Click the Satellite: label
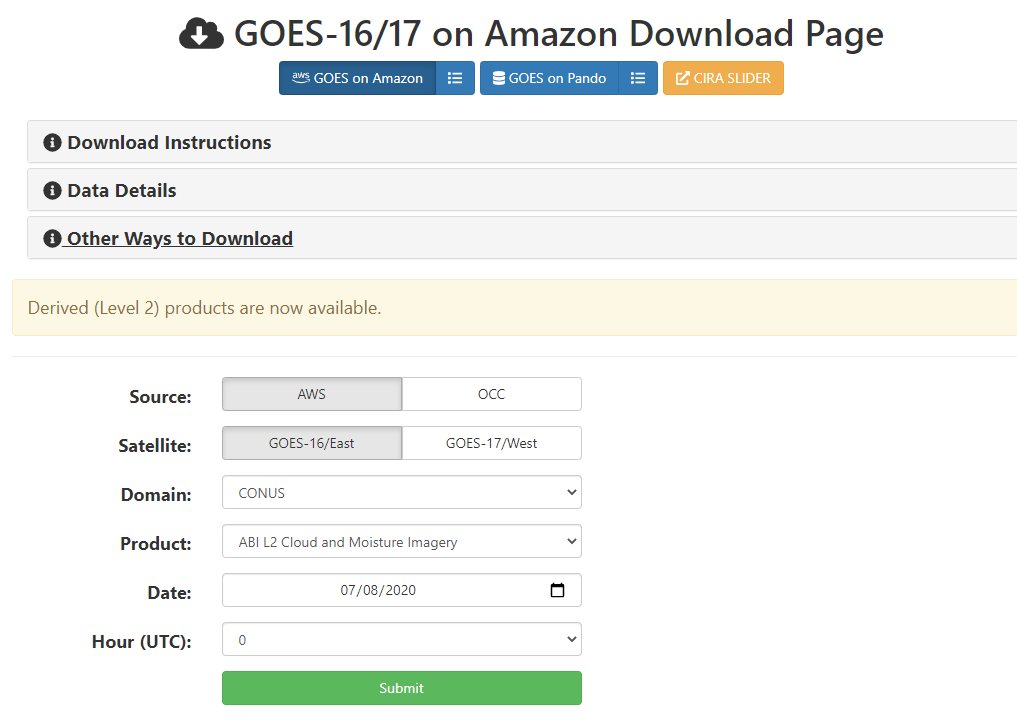 155,445
